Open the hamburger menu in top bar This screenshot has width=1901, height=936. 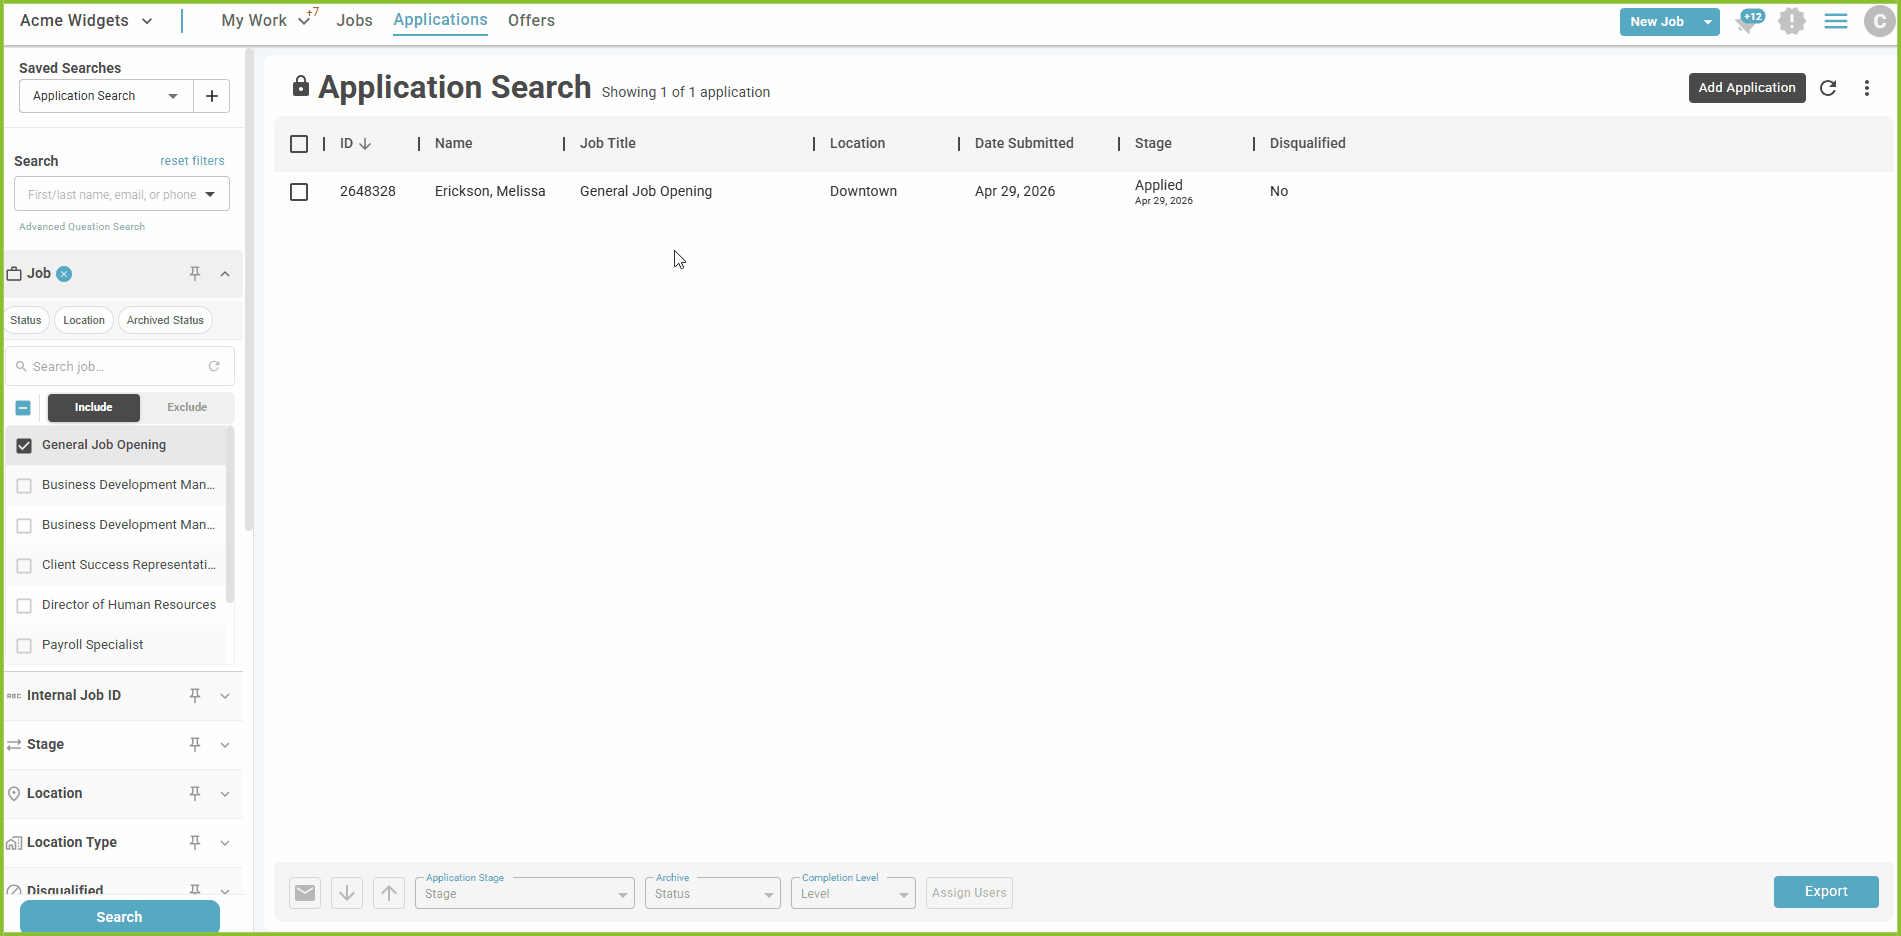point(1836,21)
